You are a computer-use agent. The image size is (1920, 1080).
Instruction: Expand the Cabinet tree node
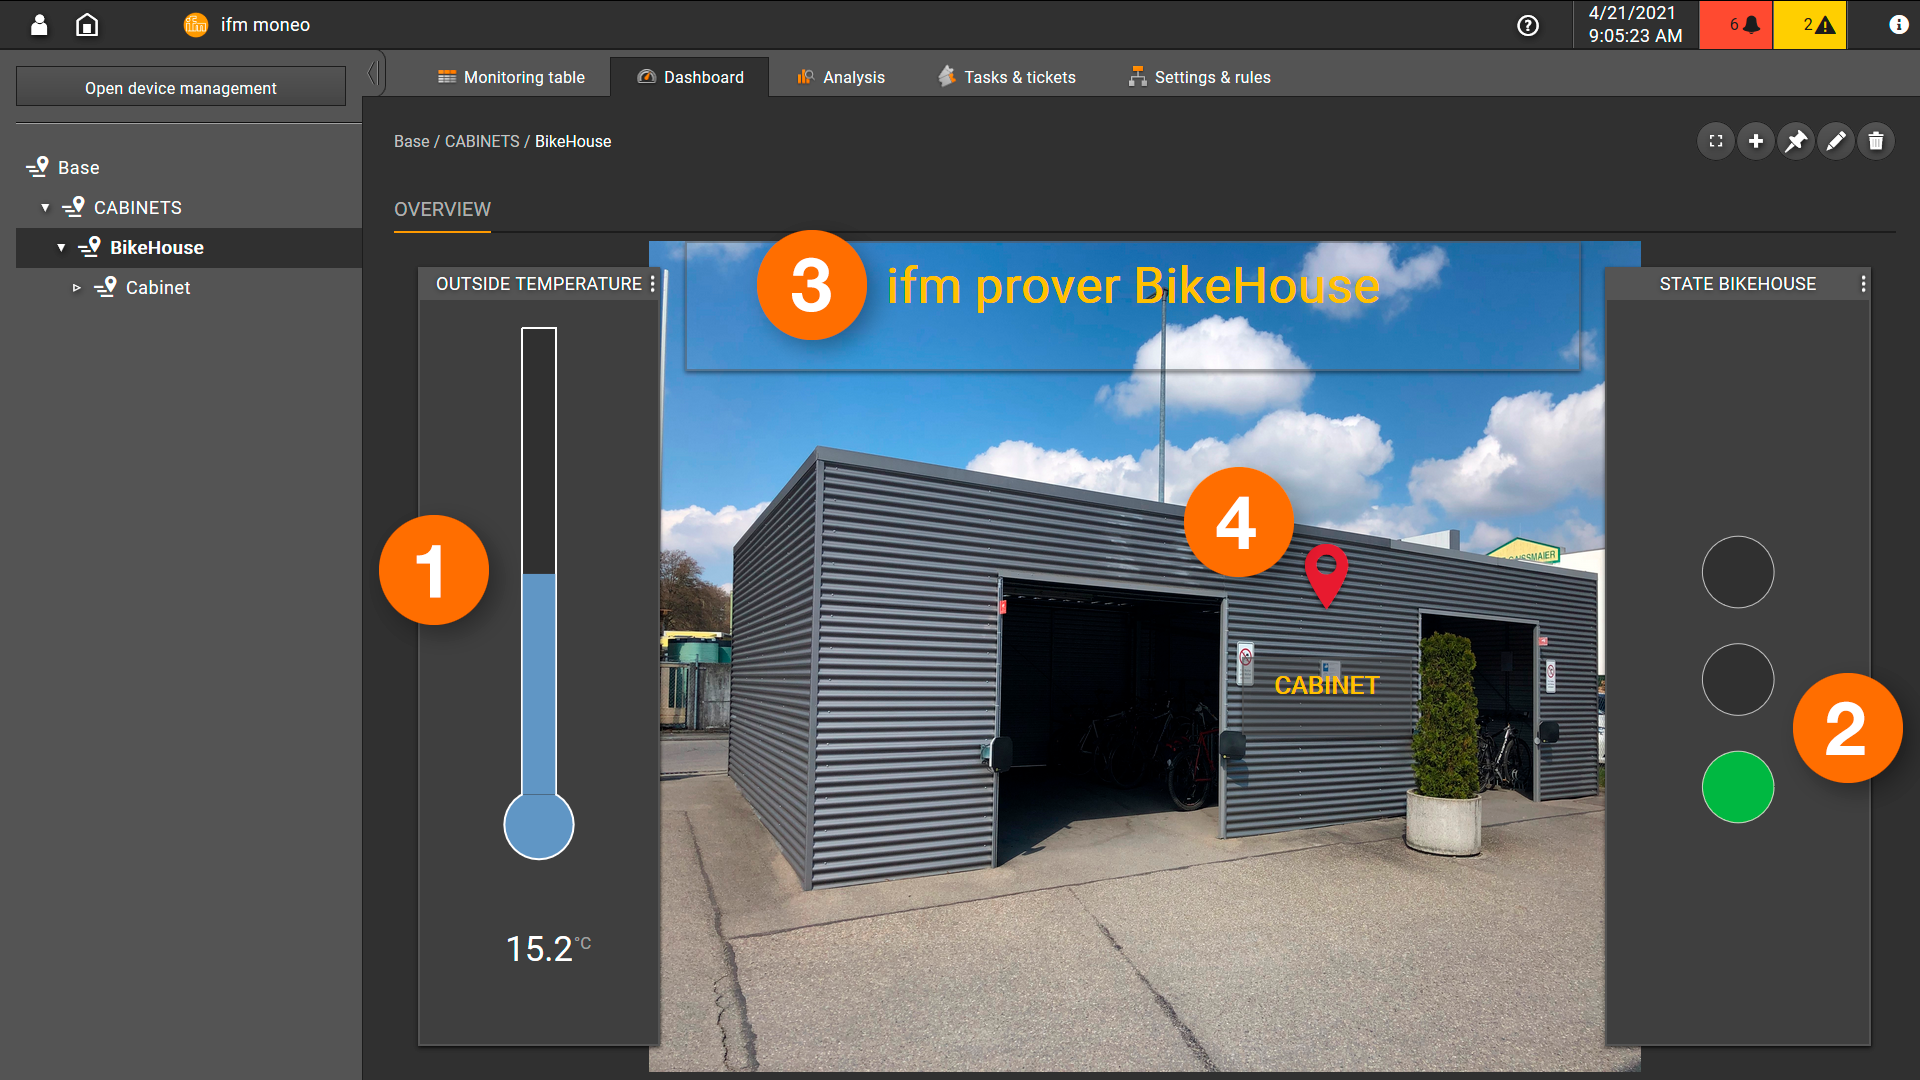coord(76,288)
